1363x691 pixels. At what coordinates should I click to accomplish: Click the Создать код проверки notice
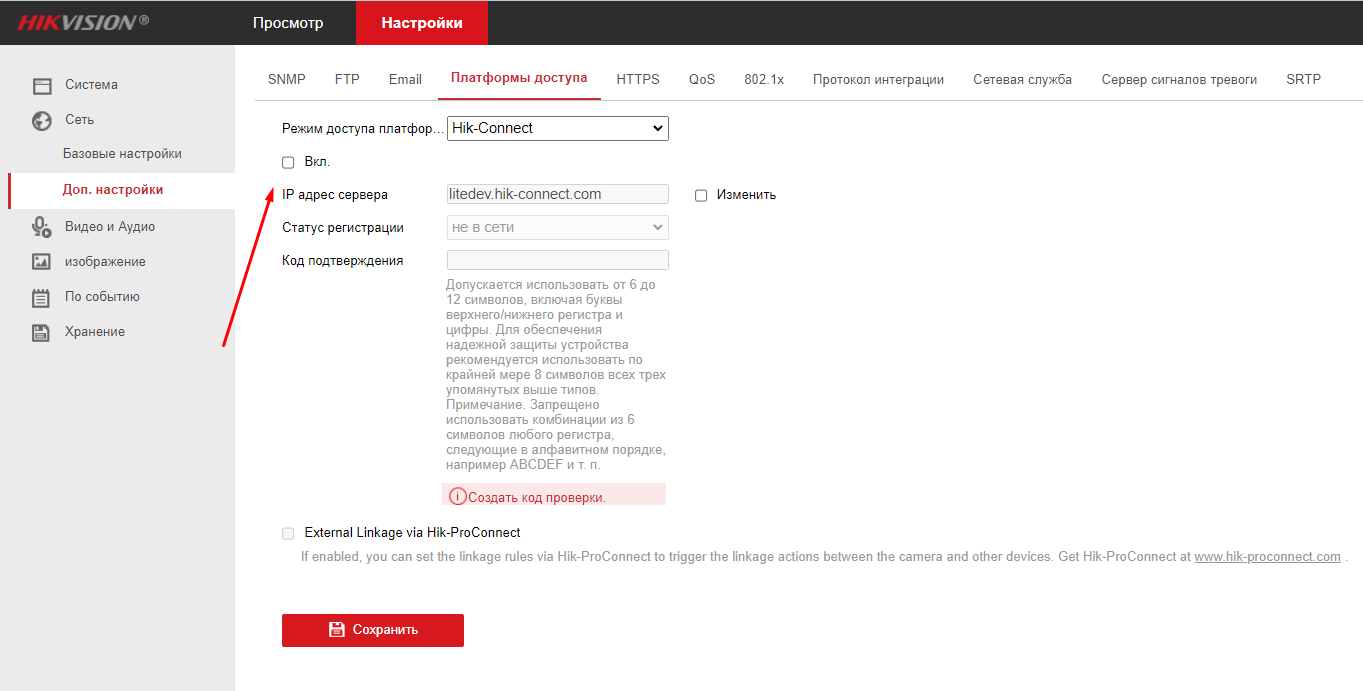(554, 495)
